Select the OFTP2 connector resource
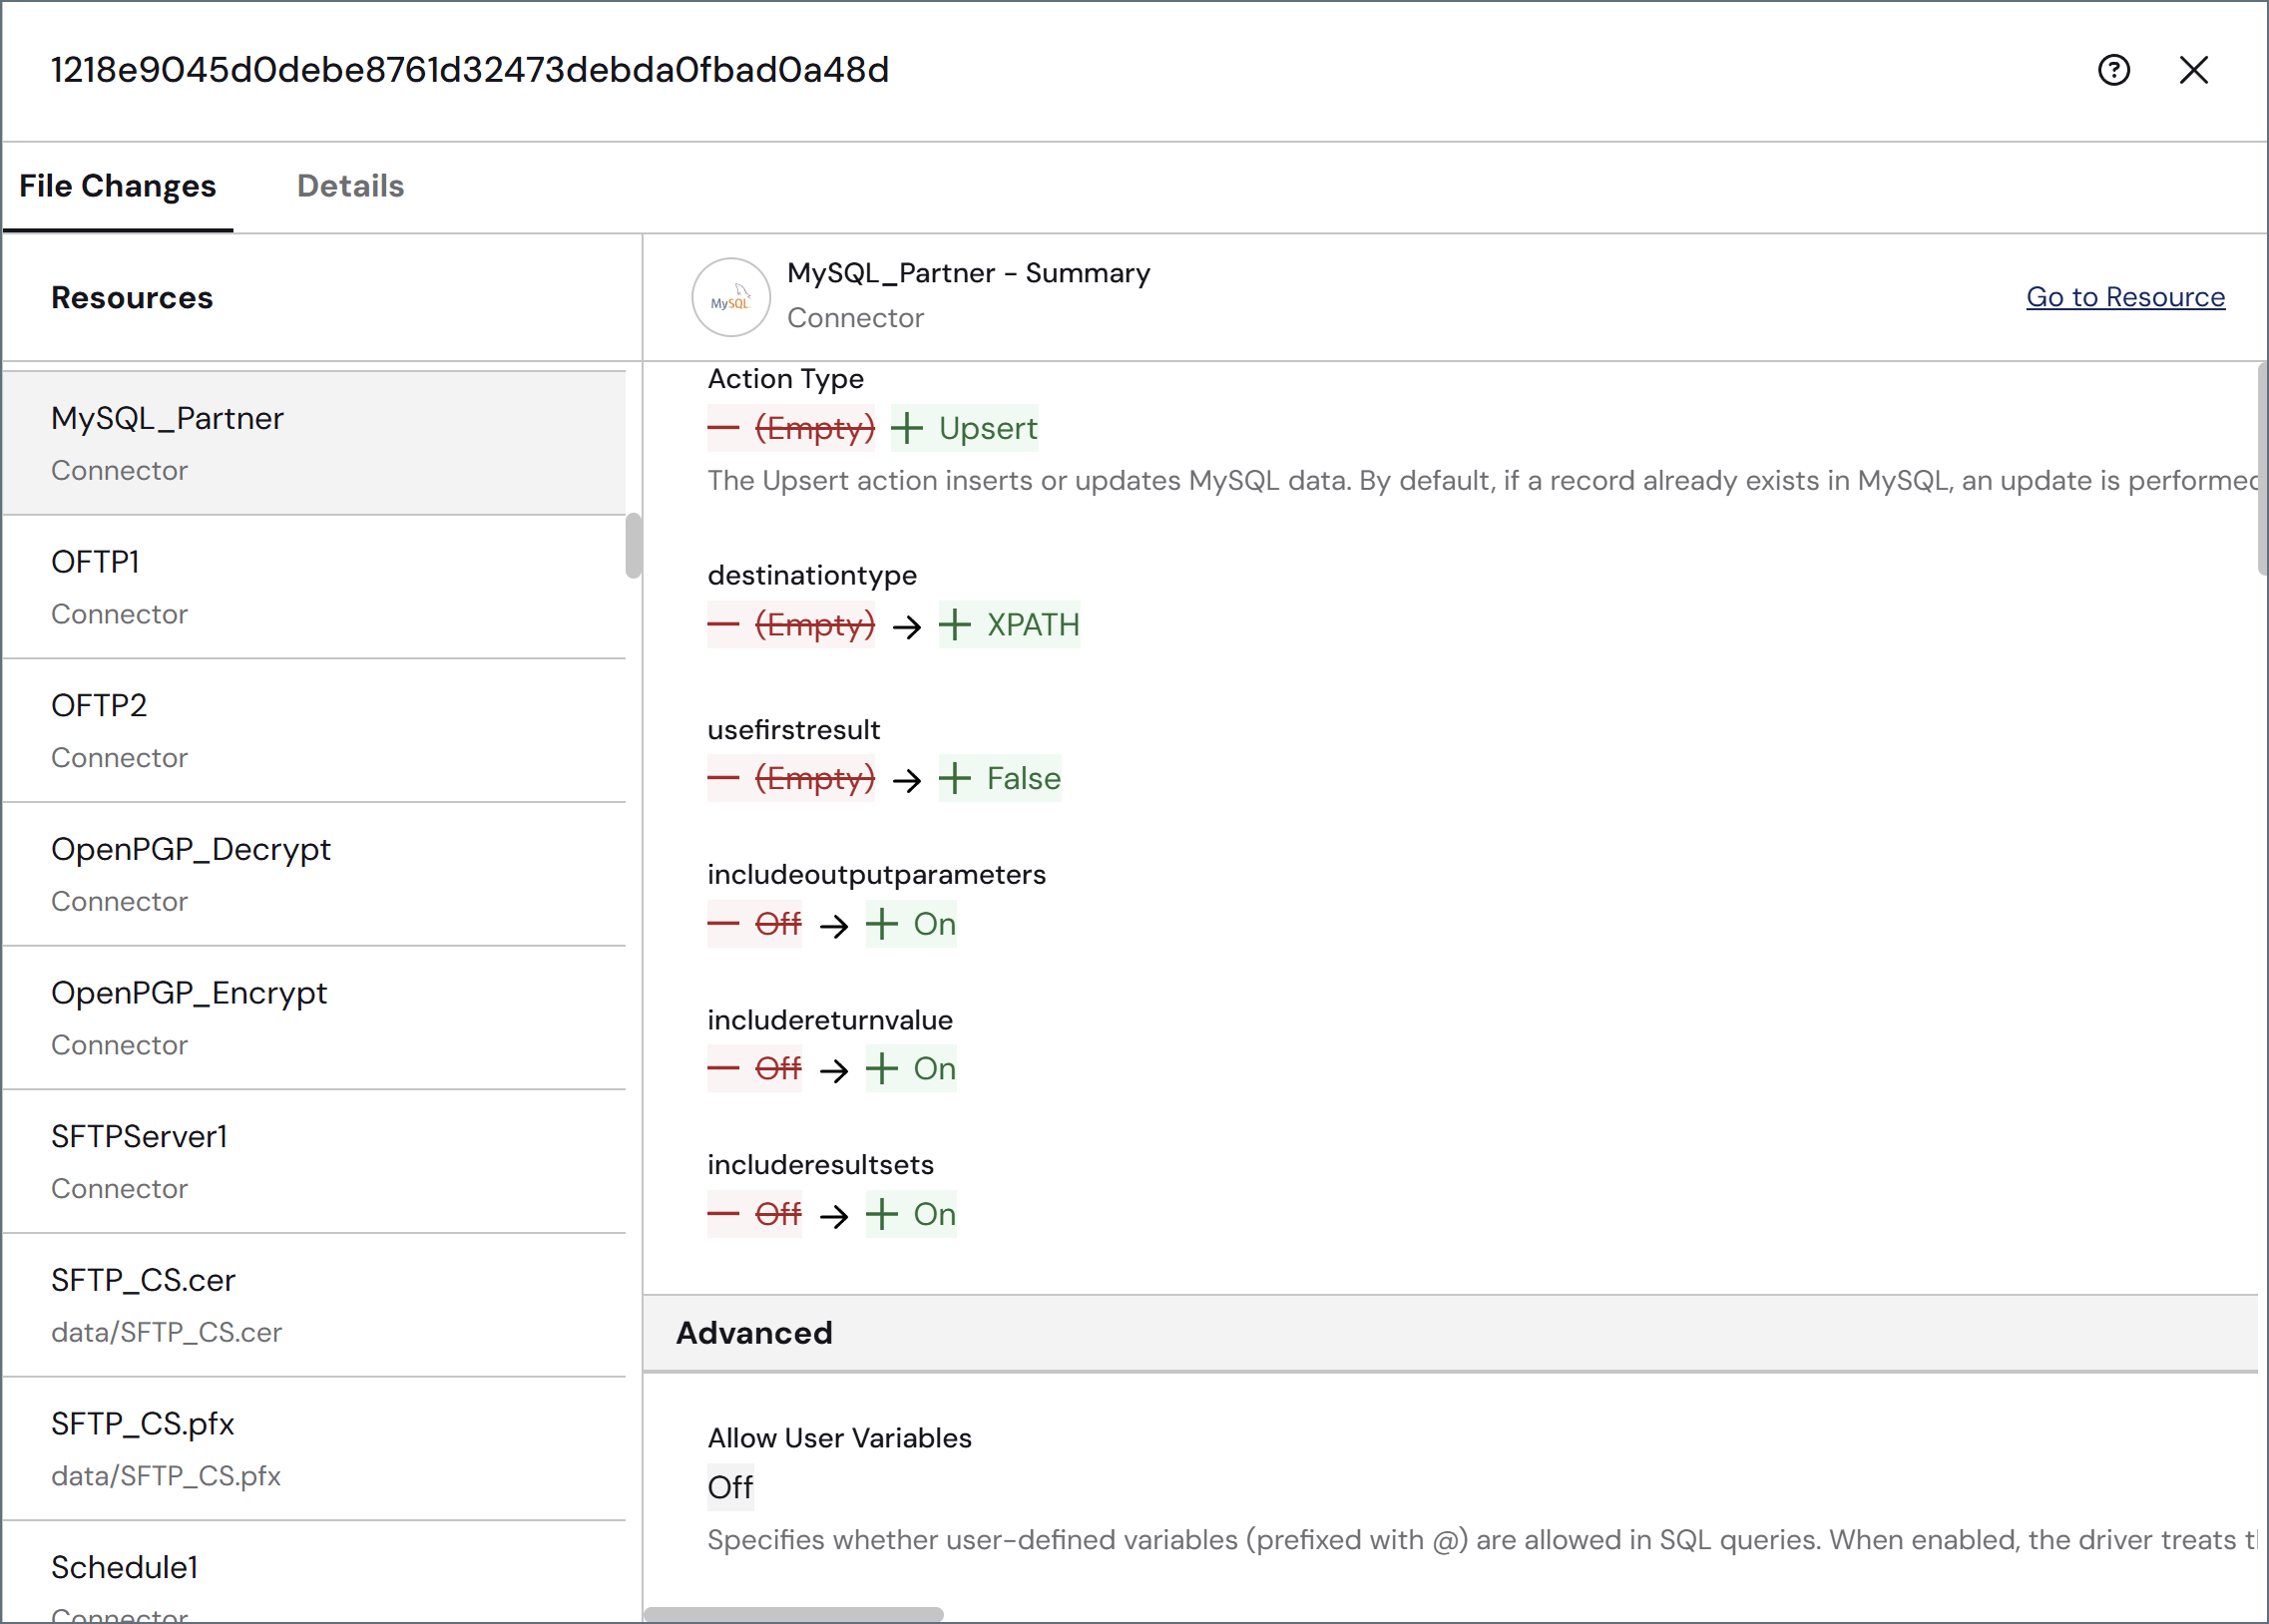 pyautogui.click(x=314, y=731)
